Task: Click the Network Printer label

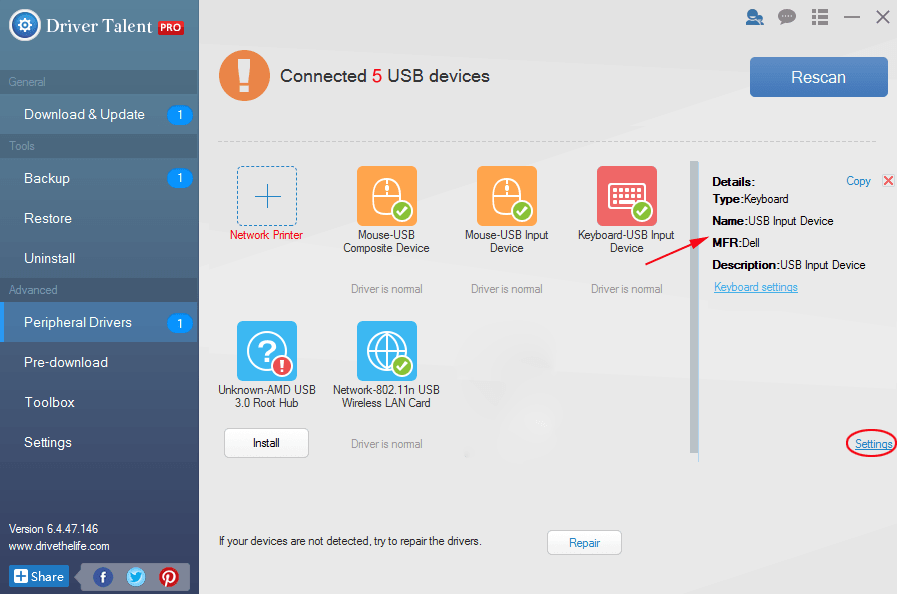Action: click(267, 235)
